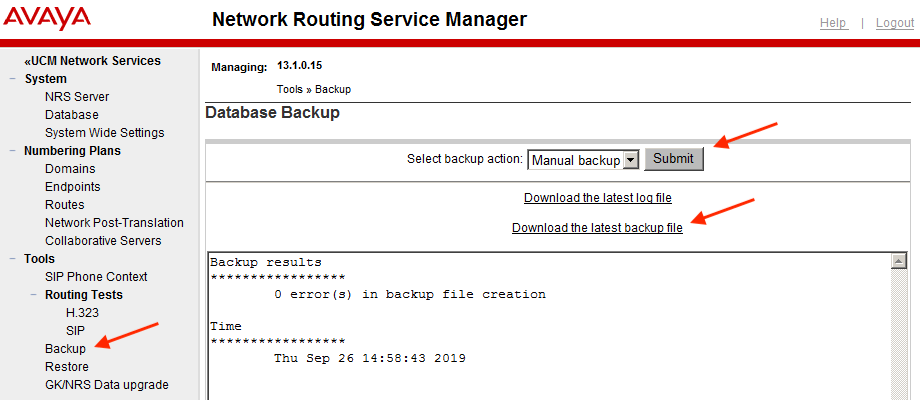The width and height of the screenshot is (920, 400).
Task: Download the latest backup file
Action: [597, 228]
